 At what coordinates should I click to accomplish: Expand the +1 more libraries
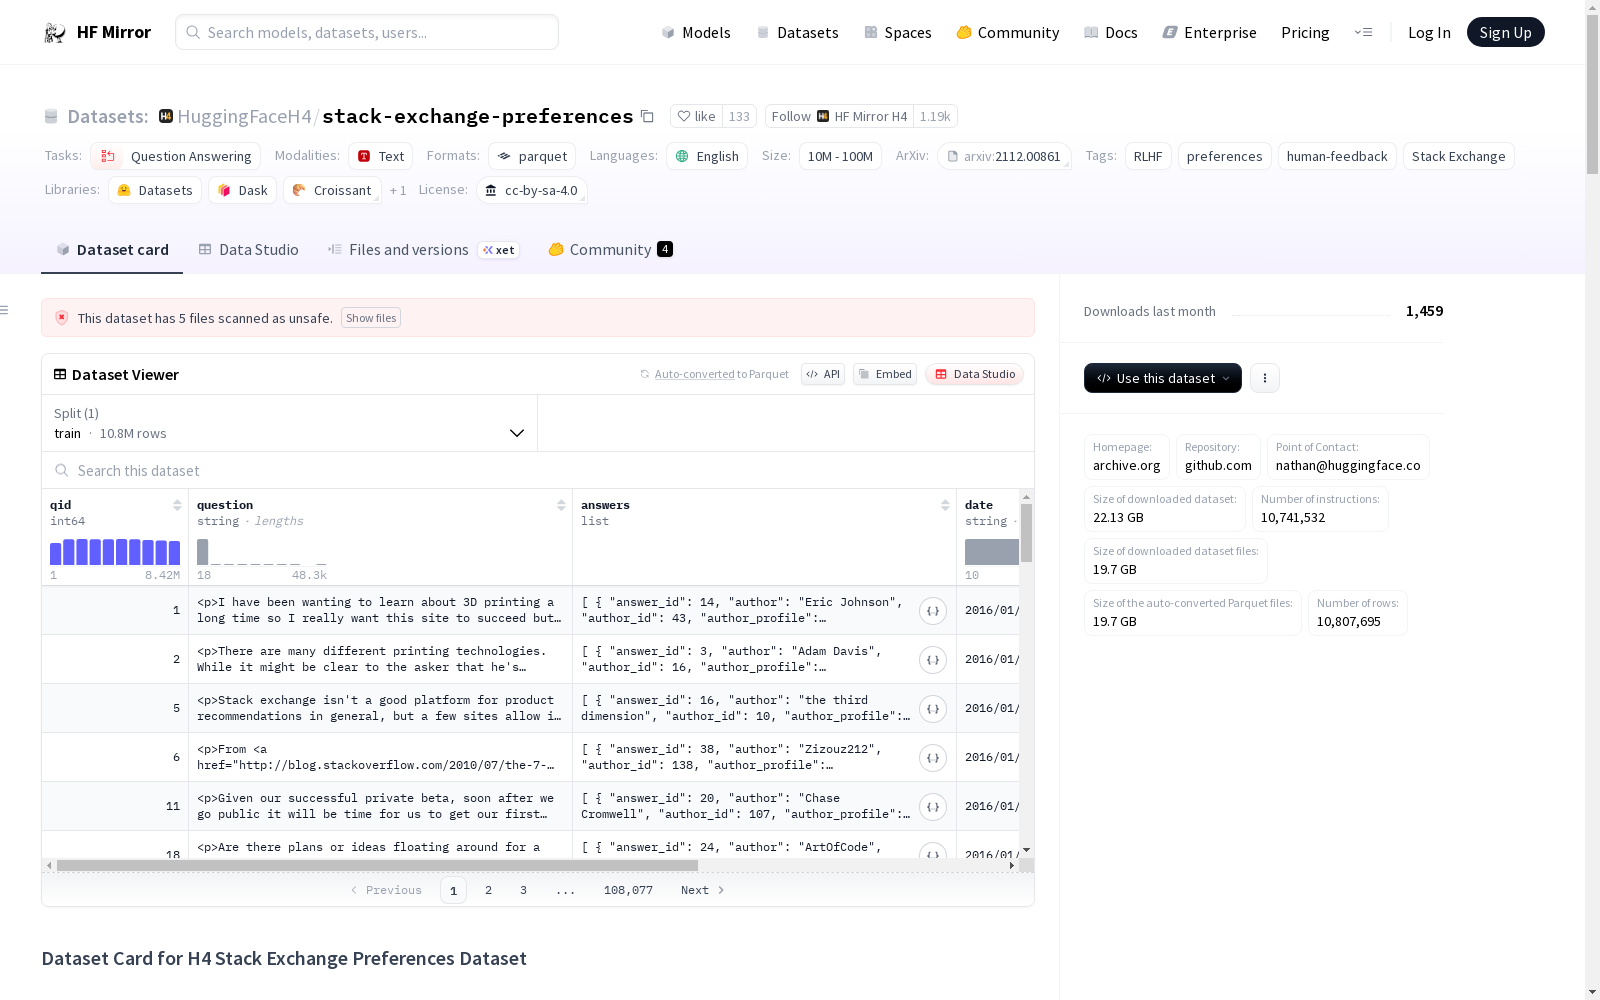point(398,190)
